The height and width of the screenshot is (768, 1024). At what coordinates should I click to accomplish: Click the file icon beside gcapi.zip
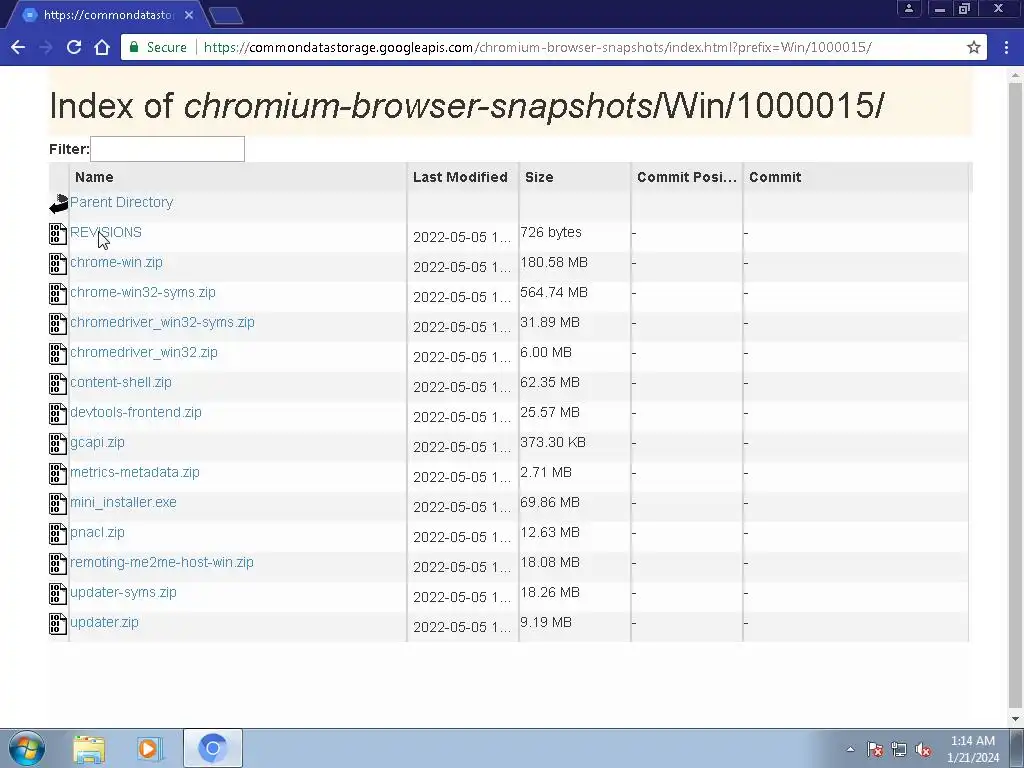(58, 444)
